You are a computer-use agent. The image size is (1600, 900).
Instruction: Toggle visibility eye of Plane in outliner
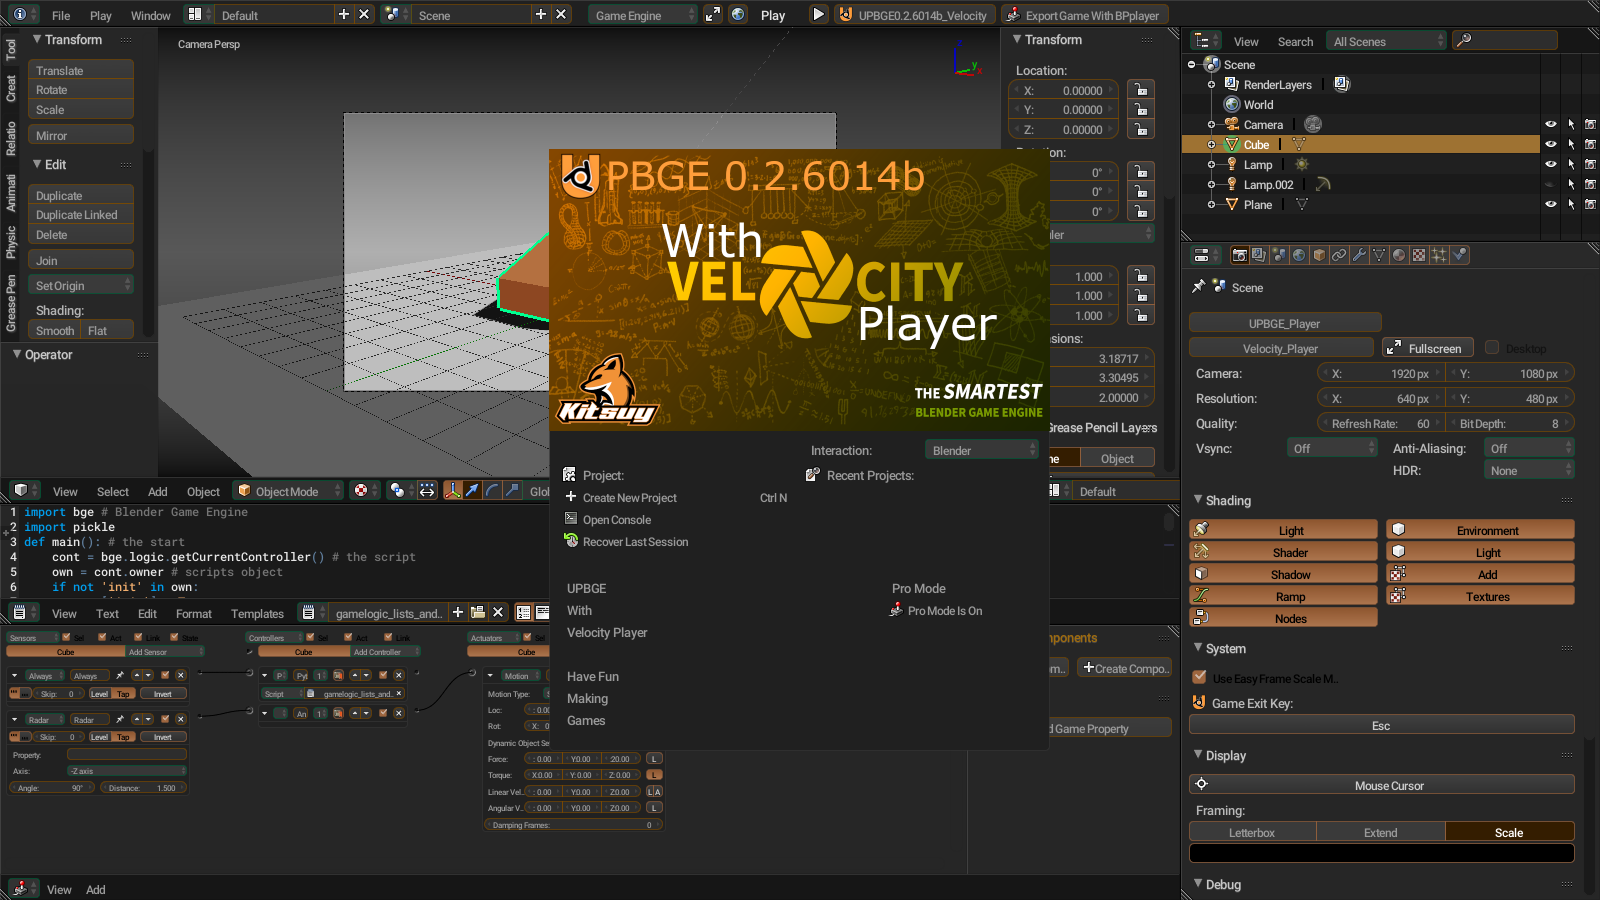[1550, 204]
